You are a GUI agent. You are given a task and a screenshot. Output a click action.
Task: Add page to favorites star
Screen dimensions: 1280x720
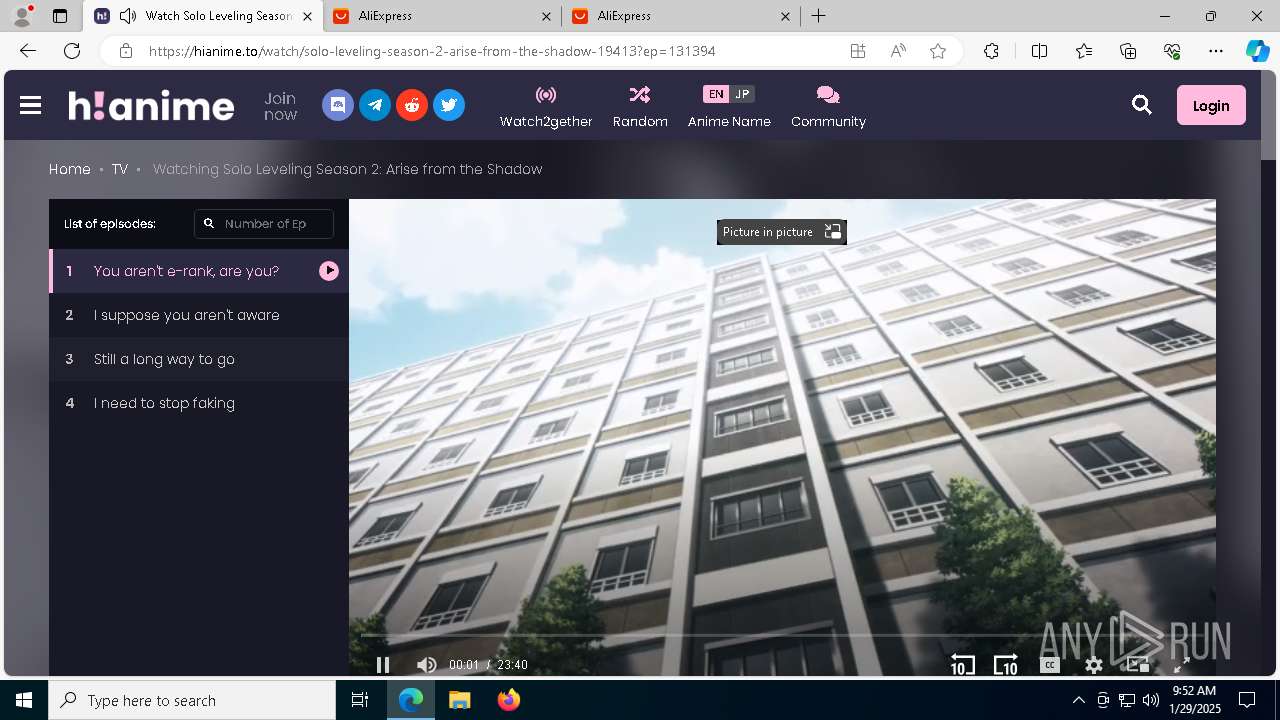(x=938, y=51)
